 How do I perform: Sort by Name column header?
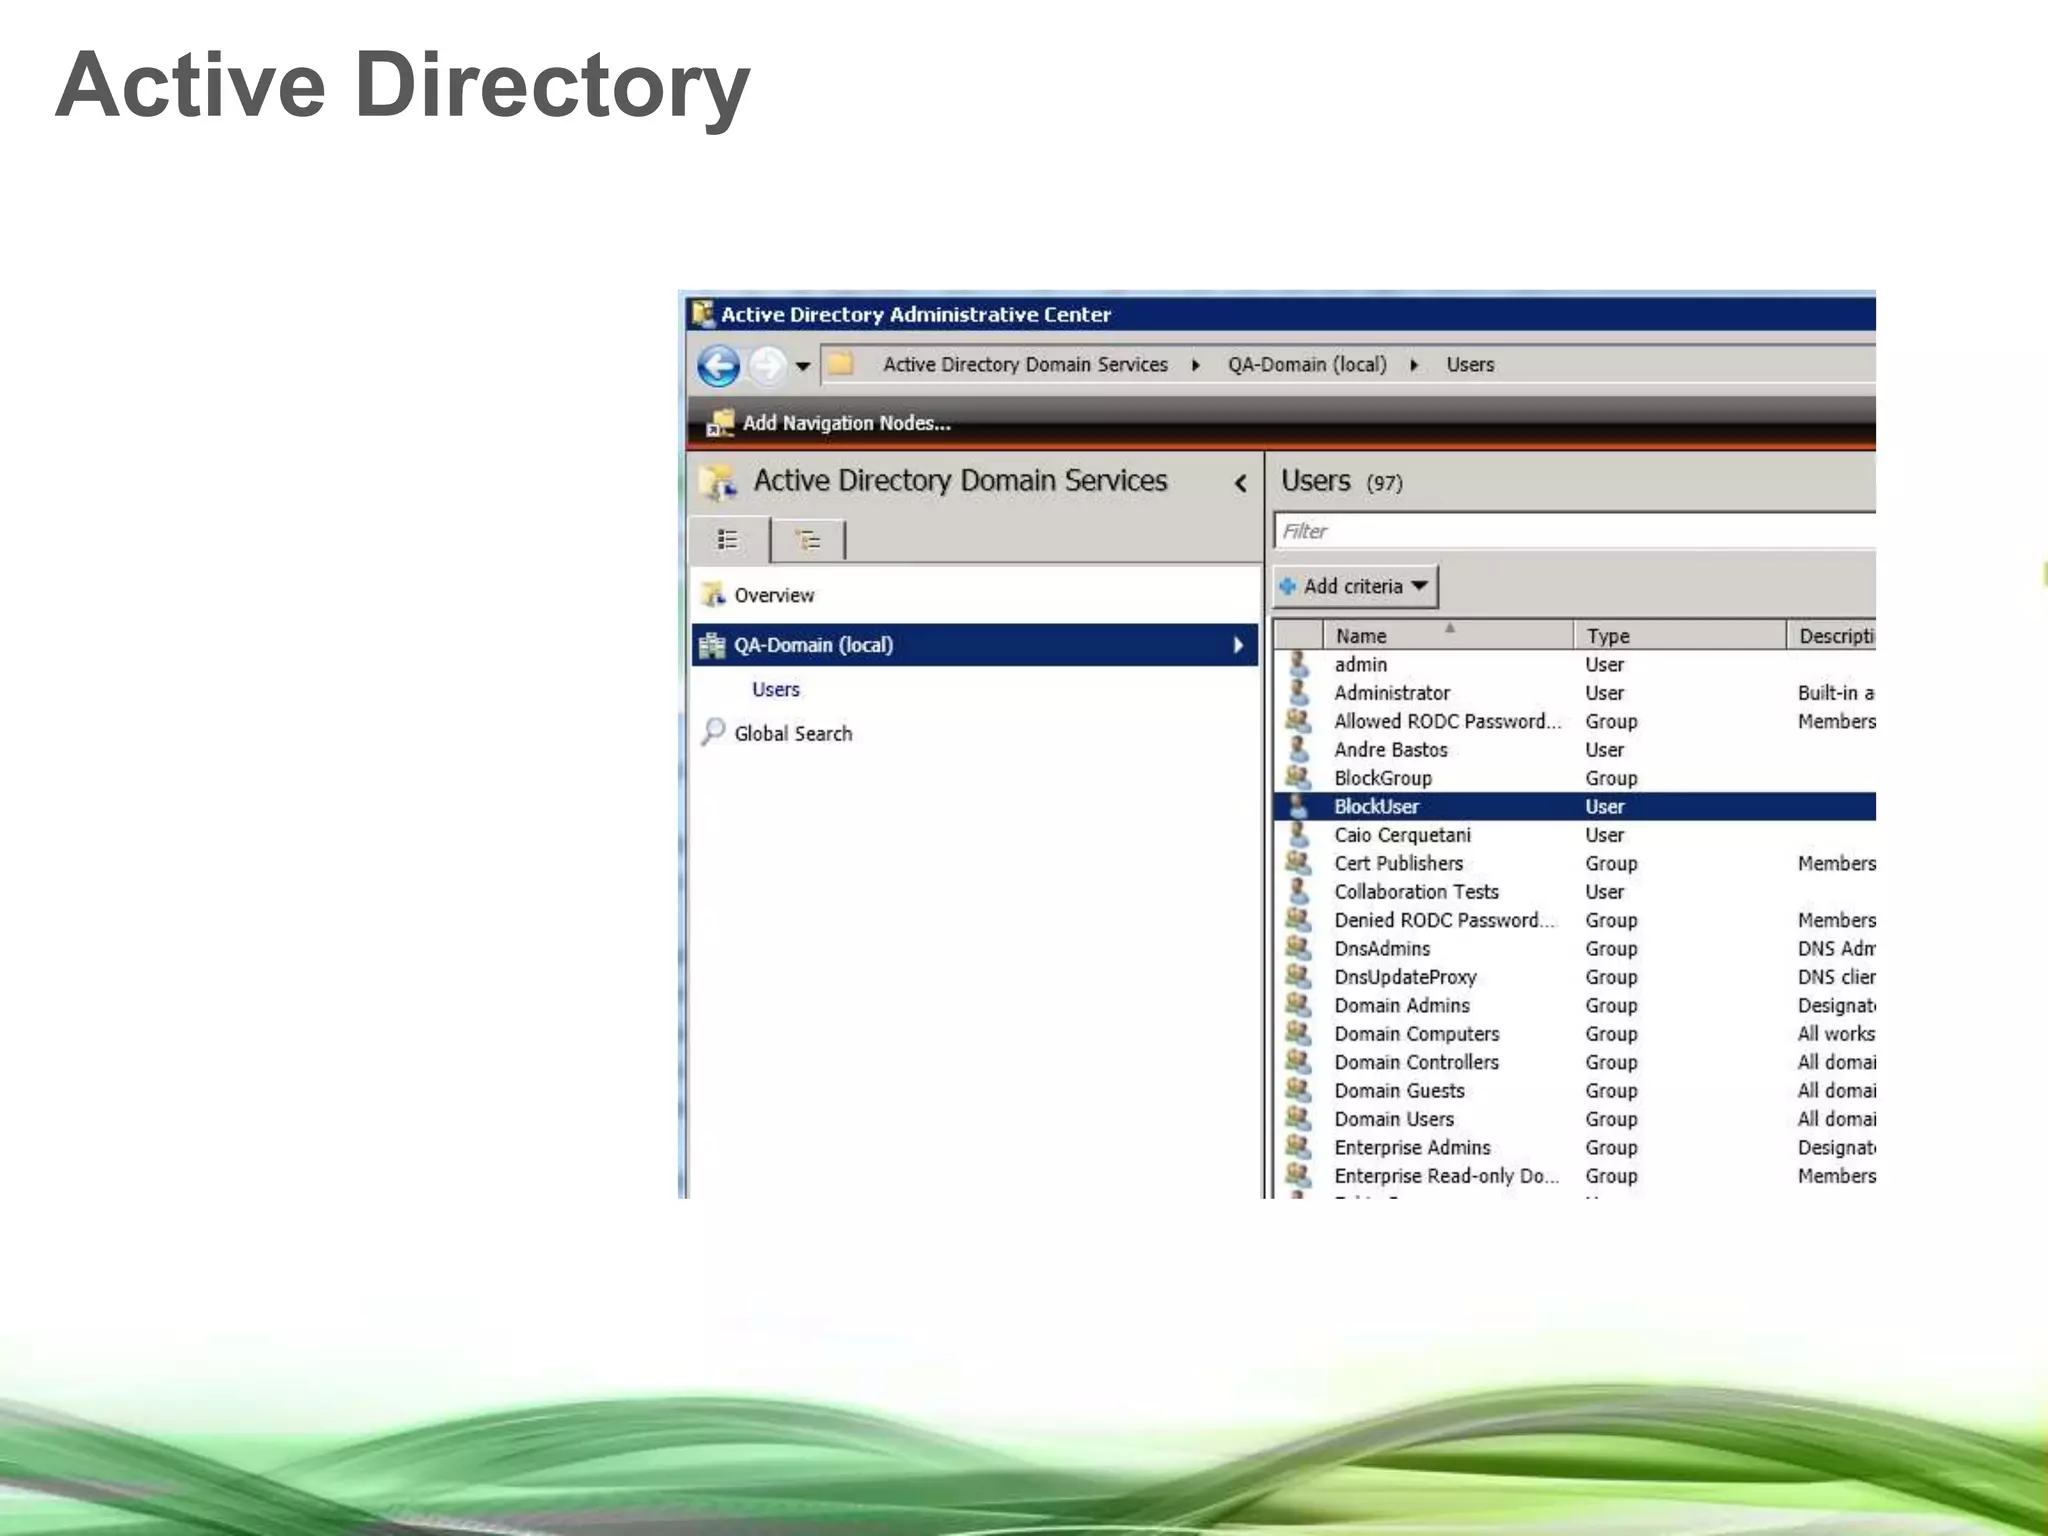click(1449, 635)
